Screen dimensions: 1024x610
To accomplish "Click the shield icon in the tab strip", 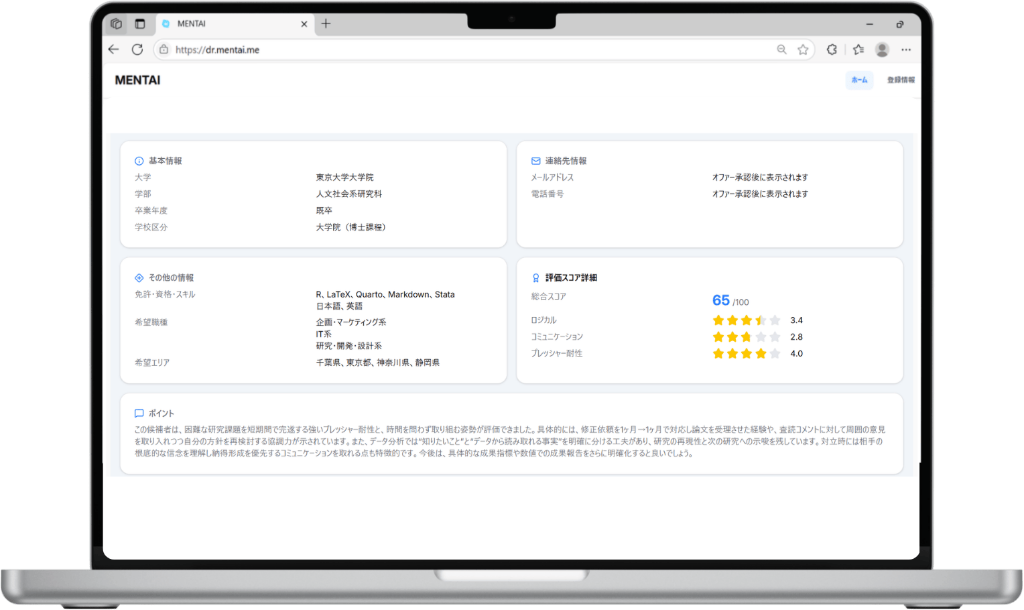I will tap(116, 22).
